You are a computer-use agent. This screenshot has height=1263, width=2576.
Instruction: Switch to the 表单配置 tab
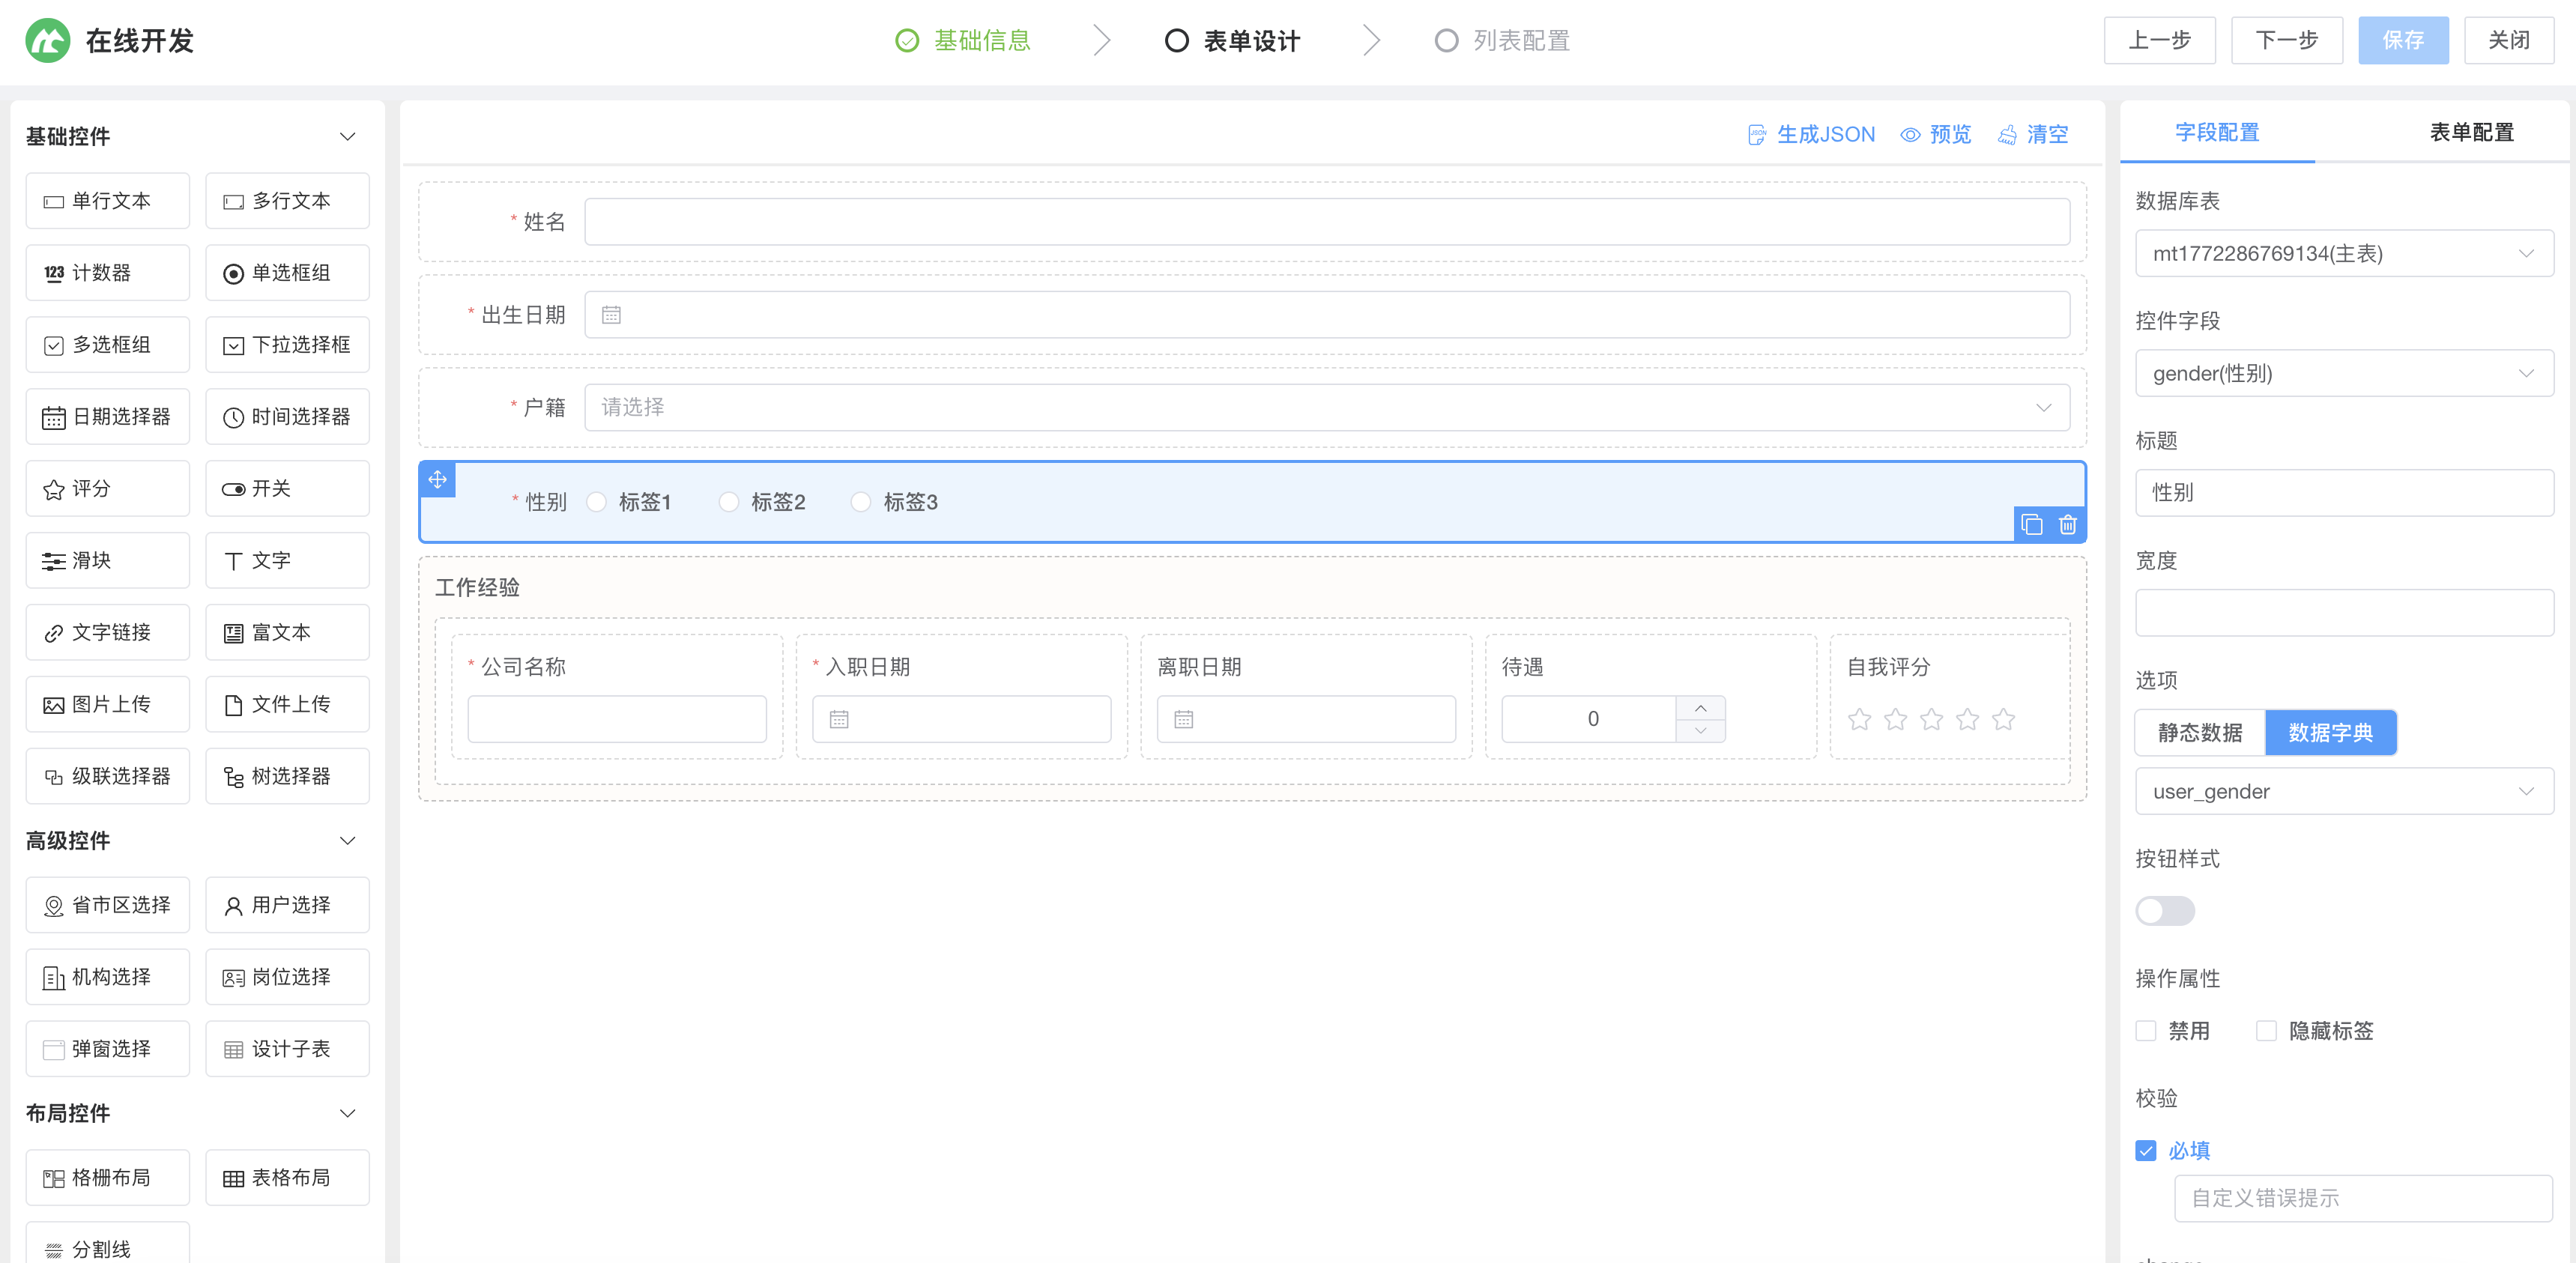pos(2470,132)
